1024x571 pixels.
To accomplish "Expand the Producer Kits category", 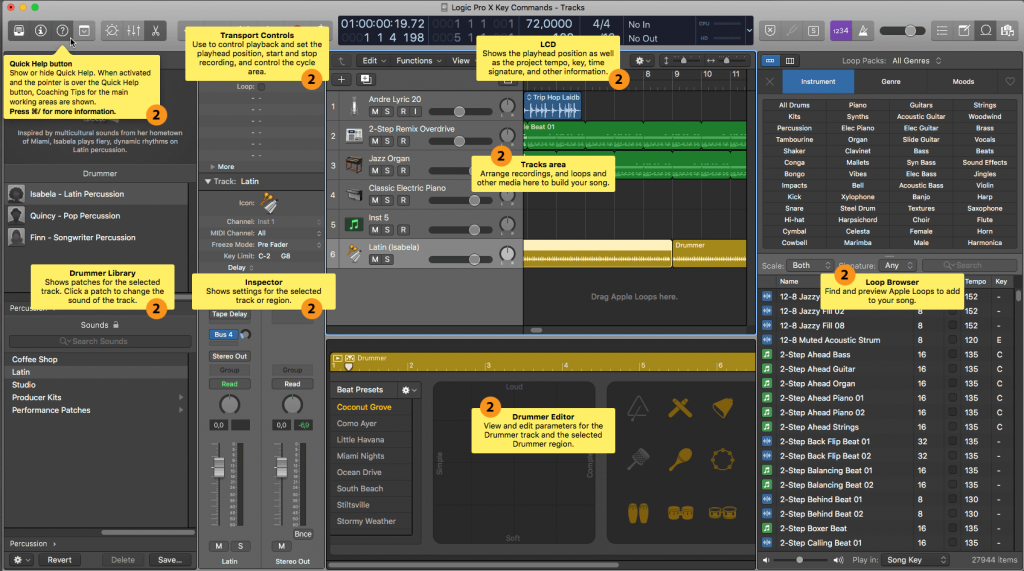I will (x=181, y=397).
